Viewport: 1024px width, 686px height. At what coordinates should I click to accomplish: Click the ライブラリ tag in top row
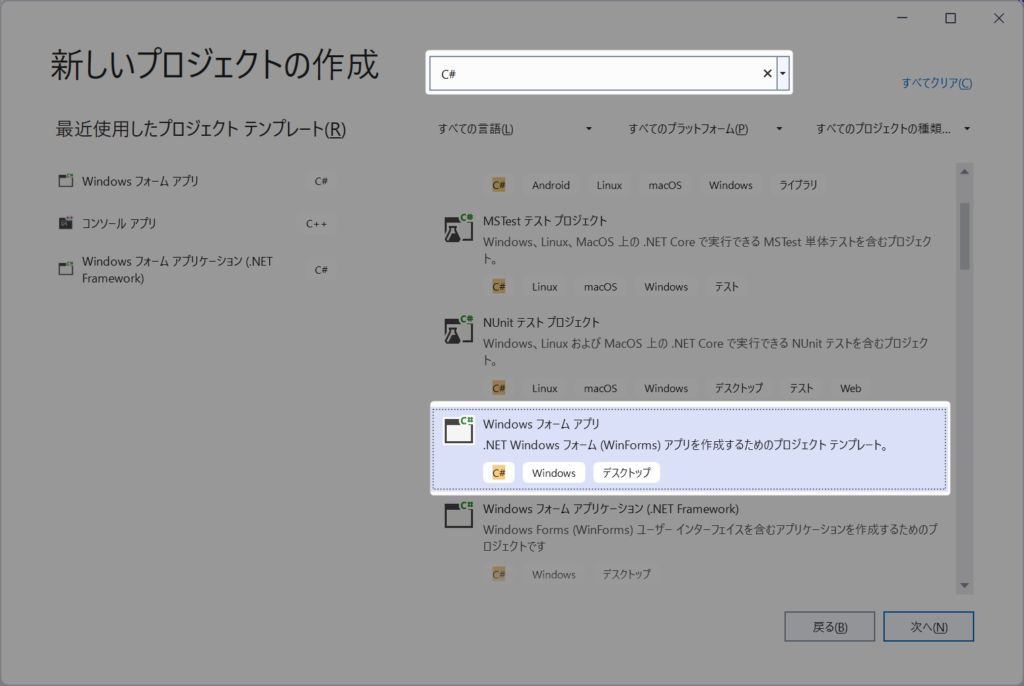click(798, 185)
